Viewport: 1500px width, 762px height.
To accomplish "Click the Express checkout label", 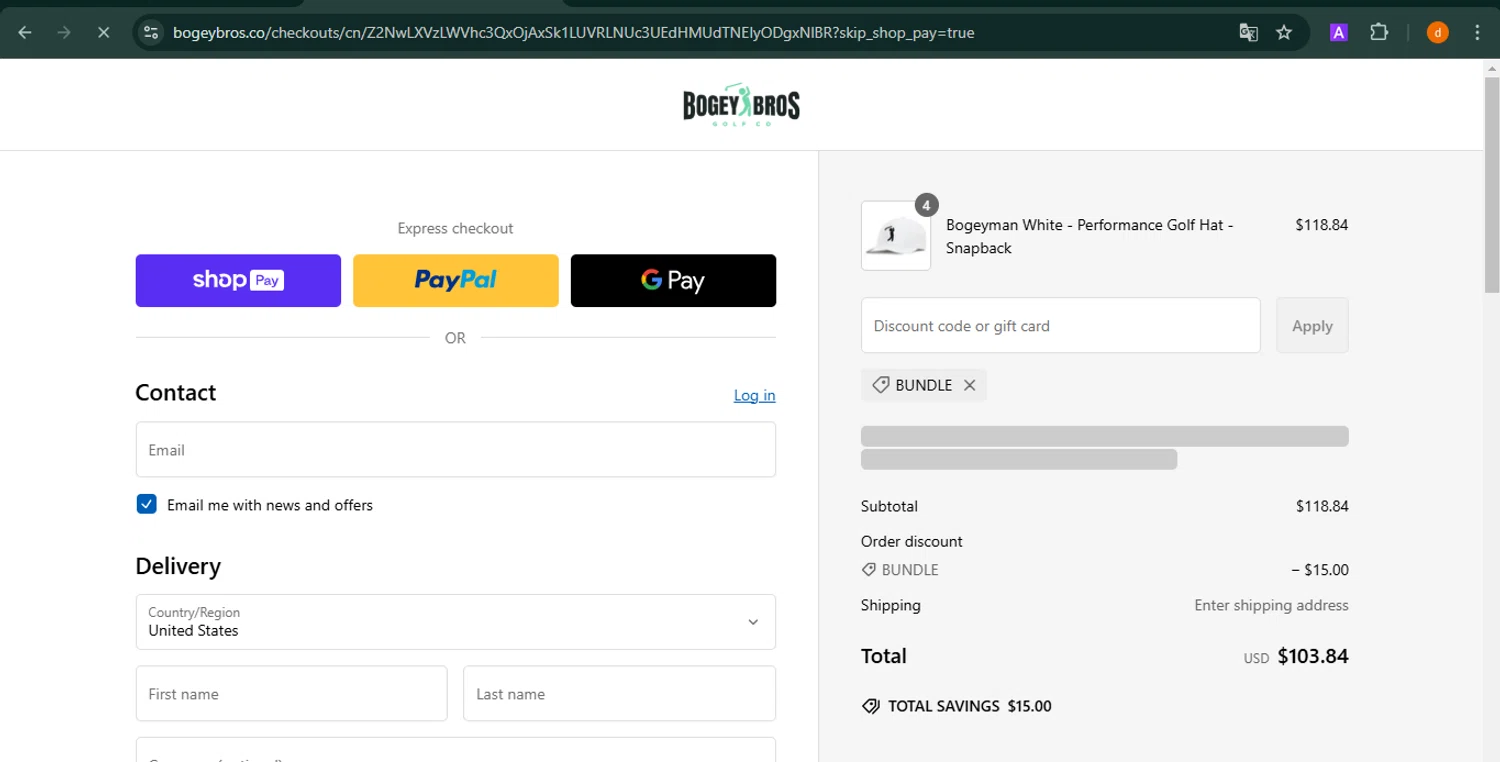I will coord(455,228).
